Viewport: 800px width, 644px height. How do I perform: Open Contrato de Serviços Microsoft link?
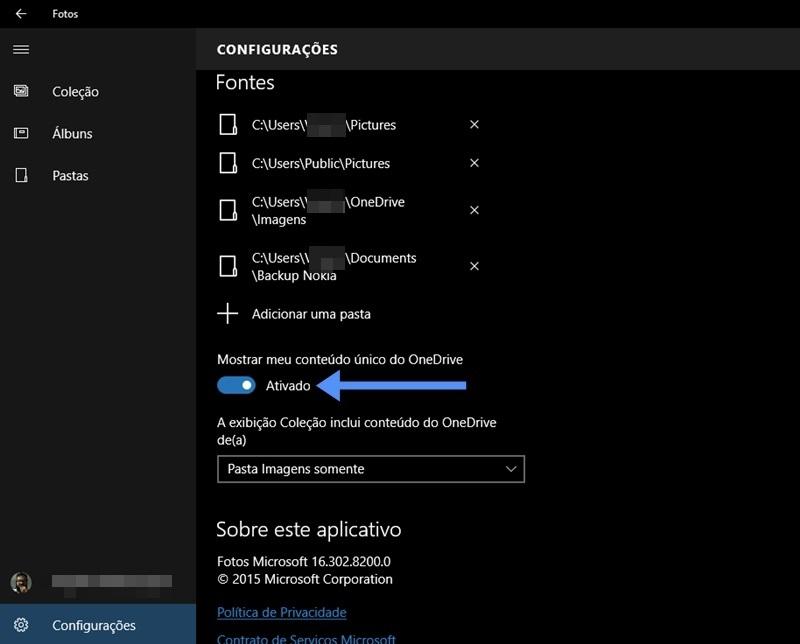point(306,638)
